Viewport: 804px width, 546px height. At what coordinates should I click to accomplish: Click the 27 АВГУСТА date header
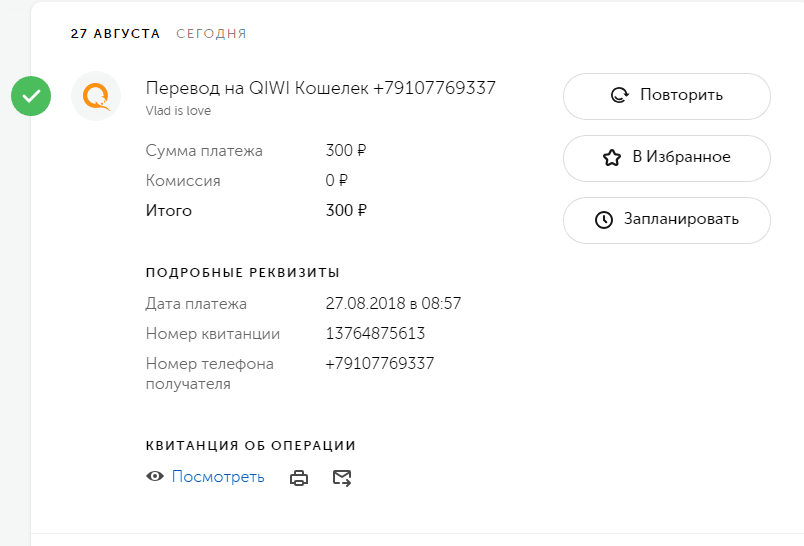point(115,34)
